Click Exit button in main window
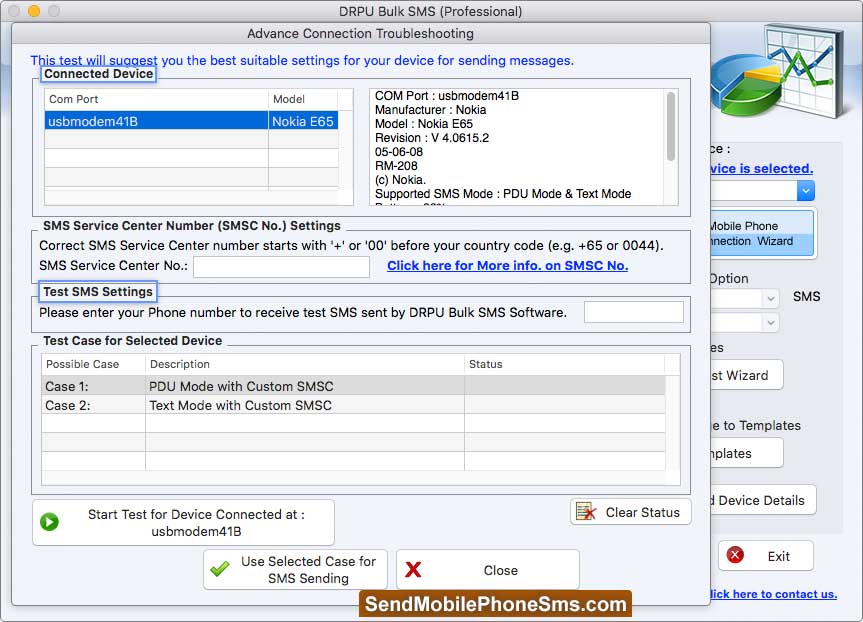Screen dimensions: 863x622 pos(766,556)
